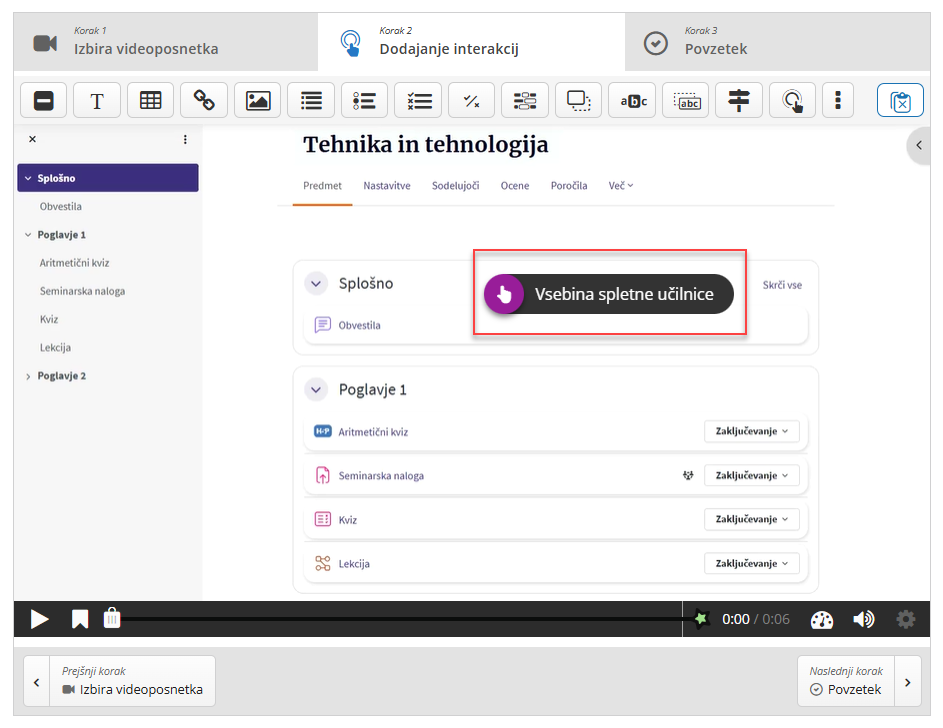Insert a Table interaction
The image size is (943, 728).
point(151,100)
